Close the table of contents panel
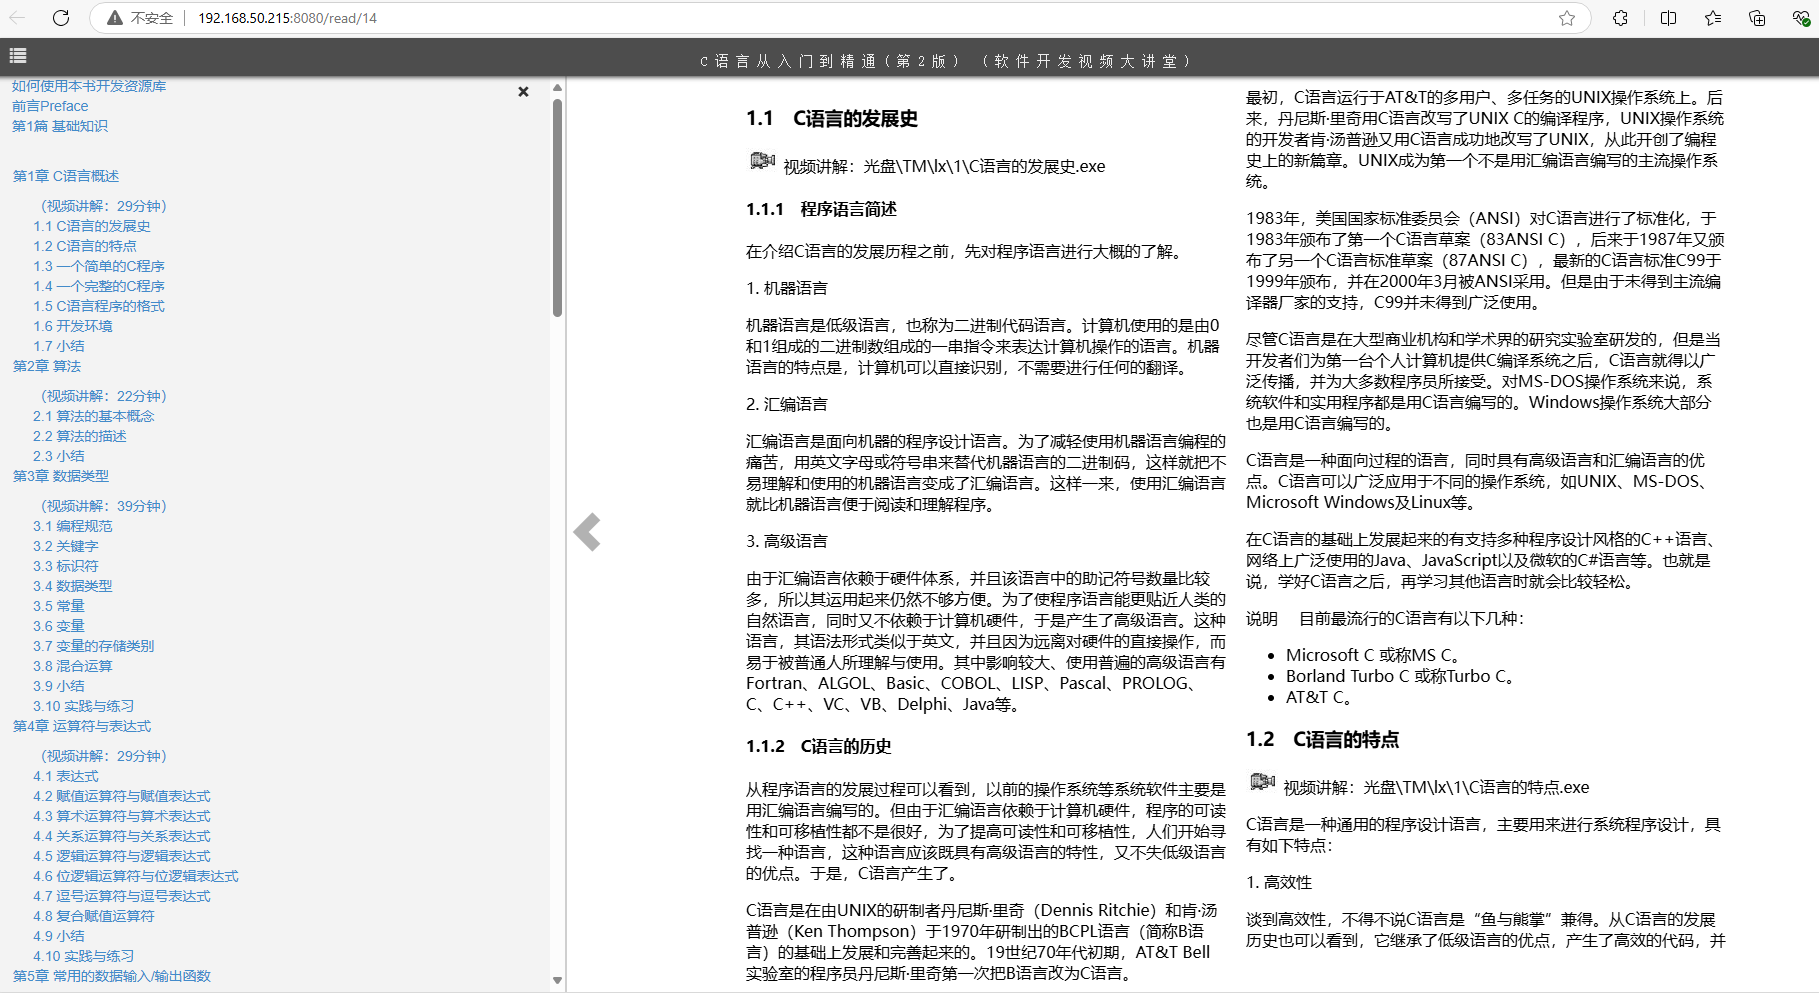Screen dimensions: 1819x993 (x=523, y=92)
